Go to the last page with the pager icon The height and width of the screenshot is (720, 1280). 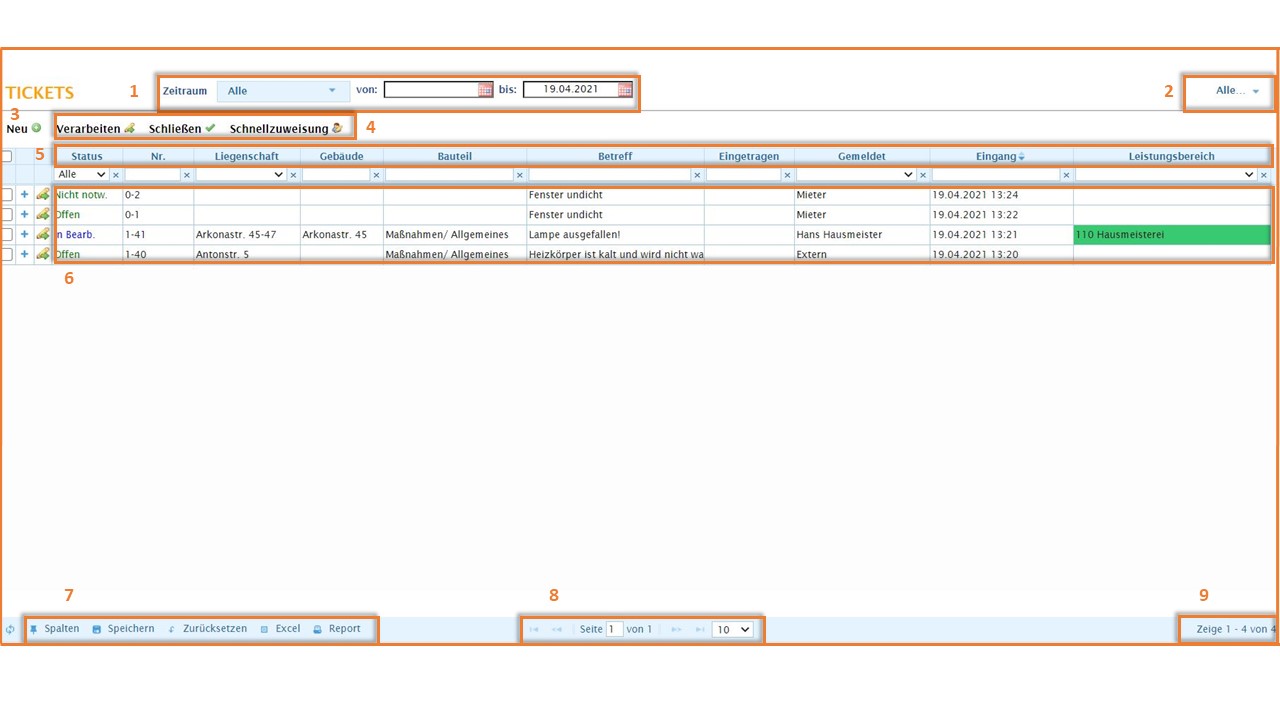tap(700, 630)
